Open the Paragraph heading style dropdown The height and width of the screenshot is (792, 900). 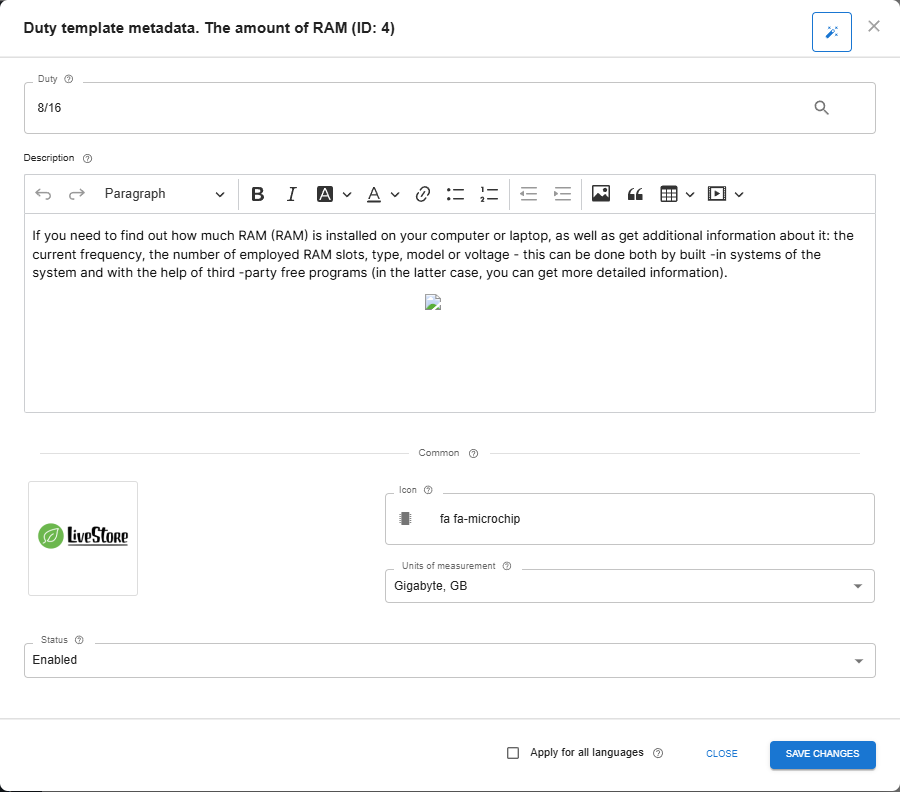pos(164,194)
